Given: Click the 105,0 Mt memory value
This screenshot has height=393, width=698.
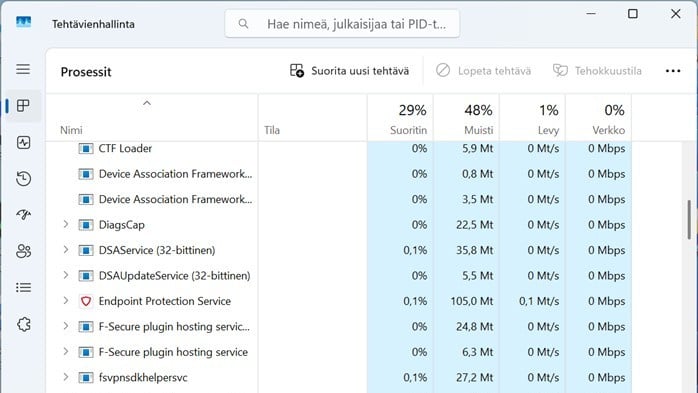Looking at the screenshot, I should pos(471,301).
